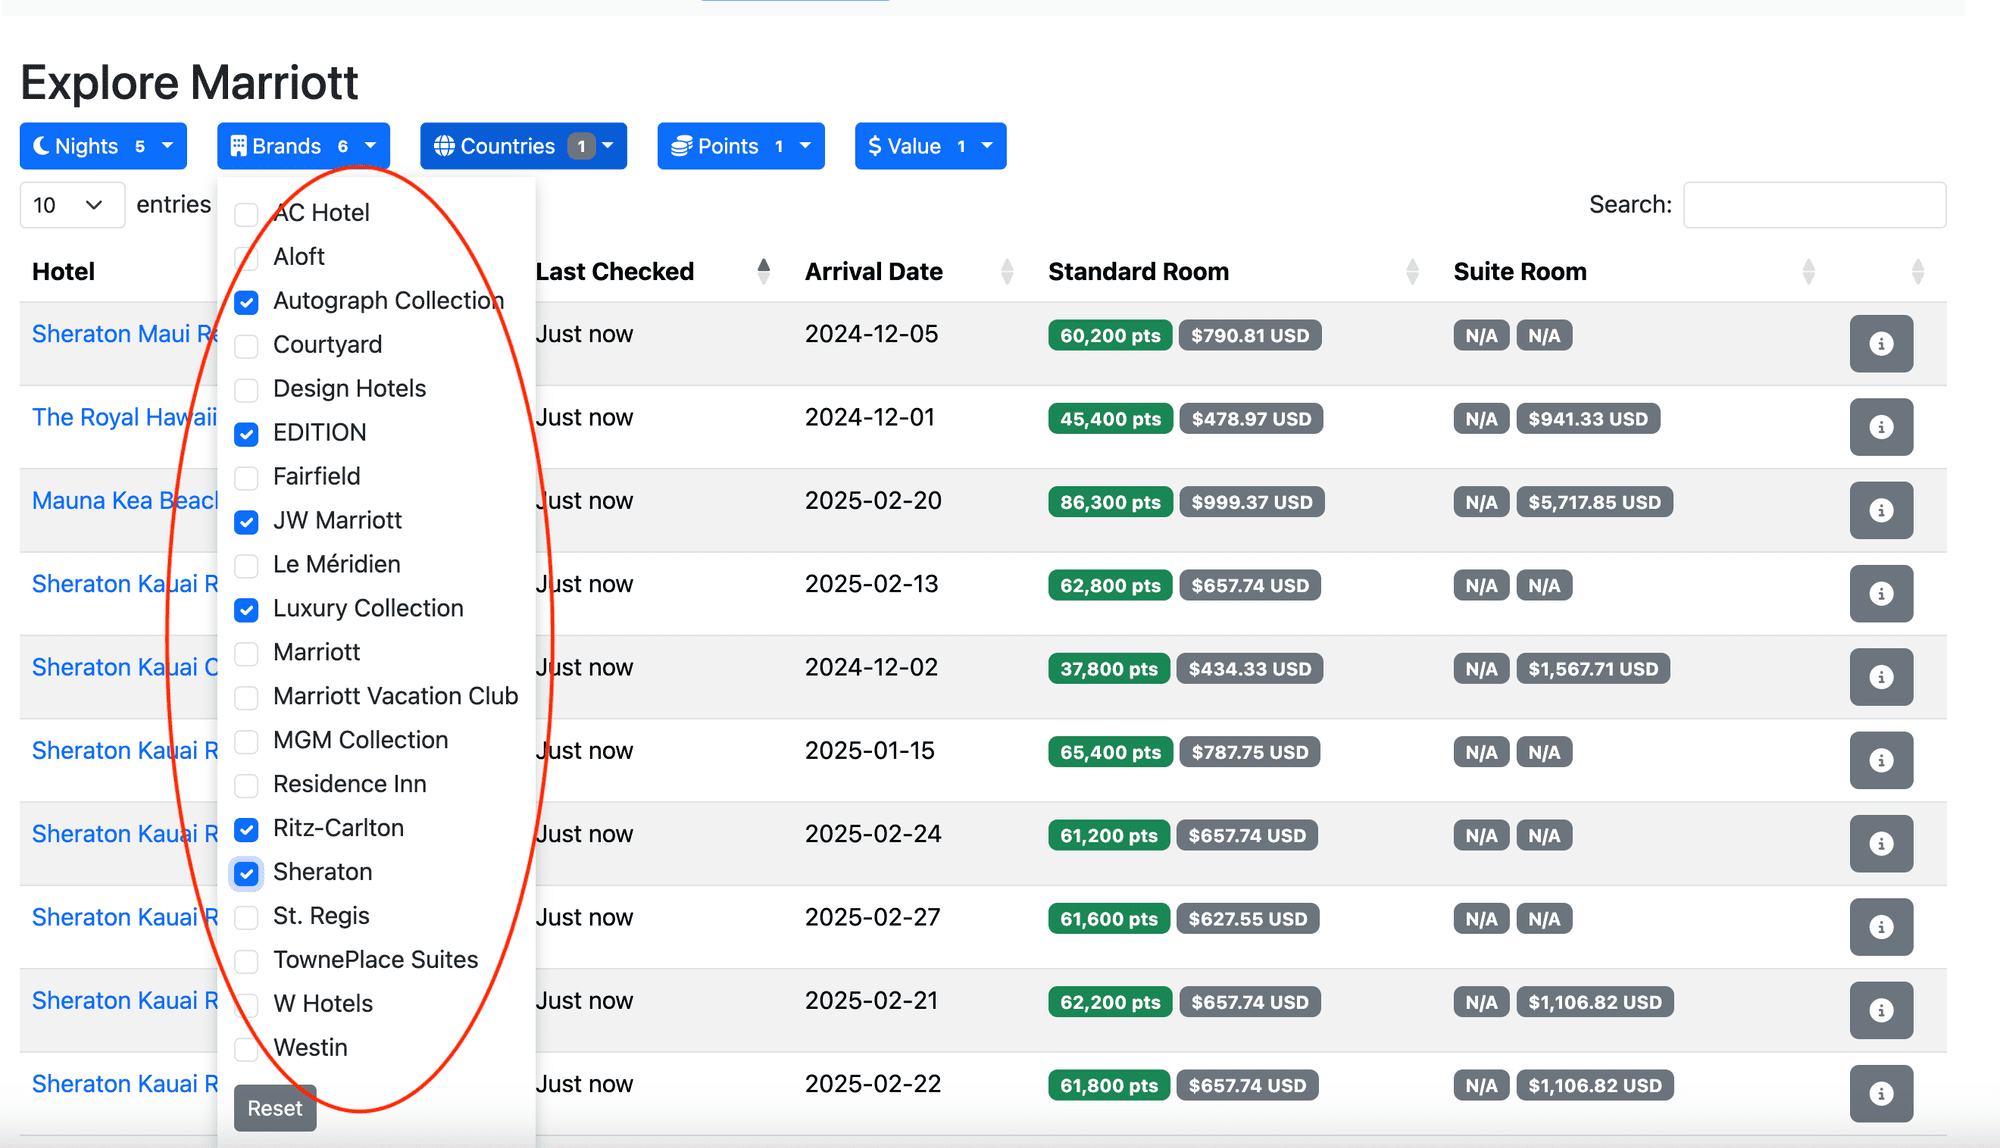This screenshot has height=1148, width=2000.
Task: Uncheck the EDITION brand
Action: (x=246, y=434)
